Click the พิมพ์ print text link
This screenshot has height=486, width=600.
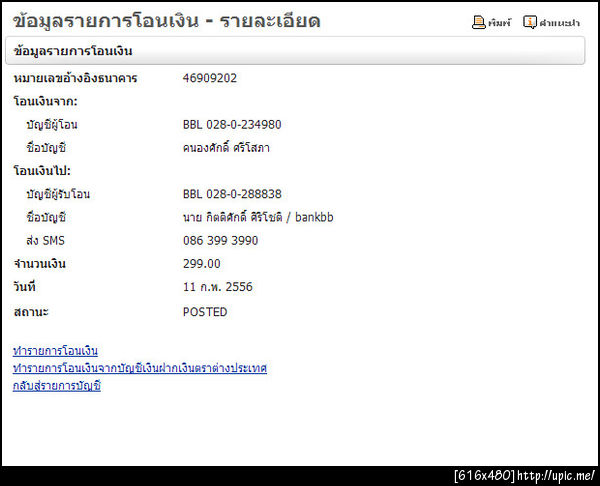click(499, 23)
